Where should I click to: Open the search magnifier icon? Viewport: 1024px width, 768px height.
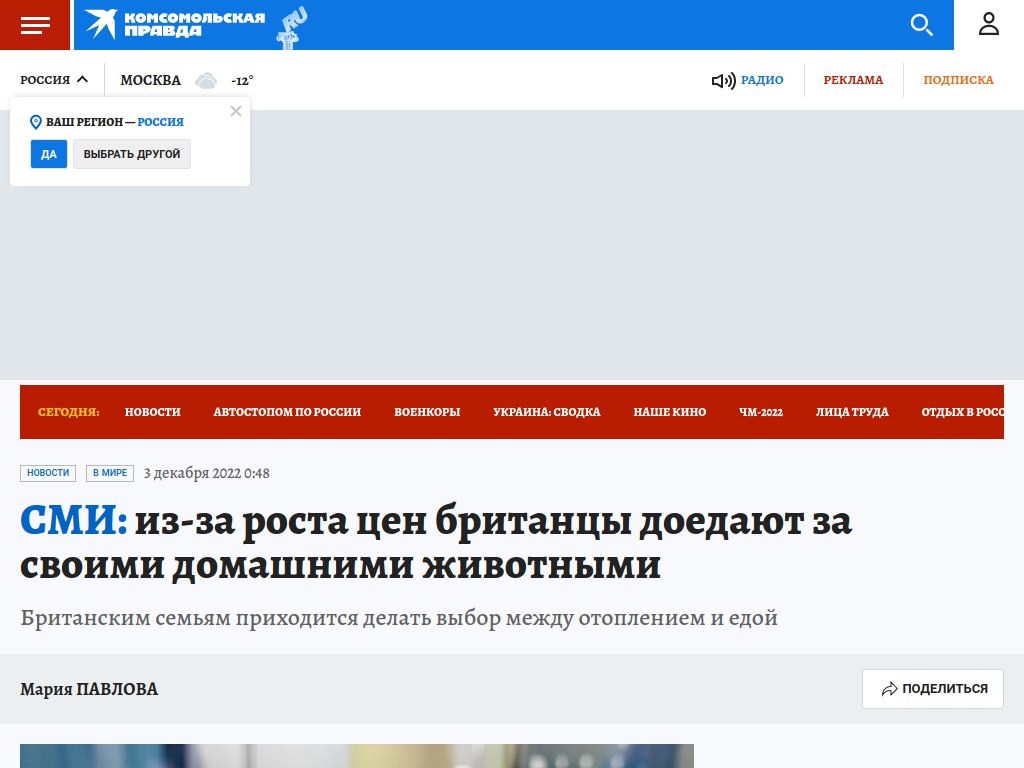921,25
